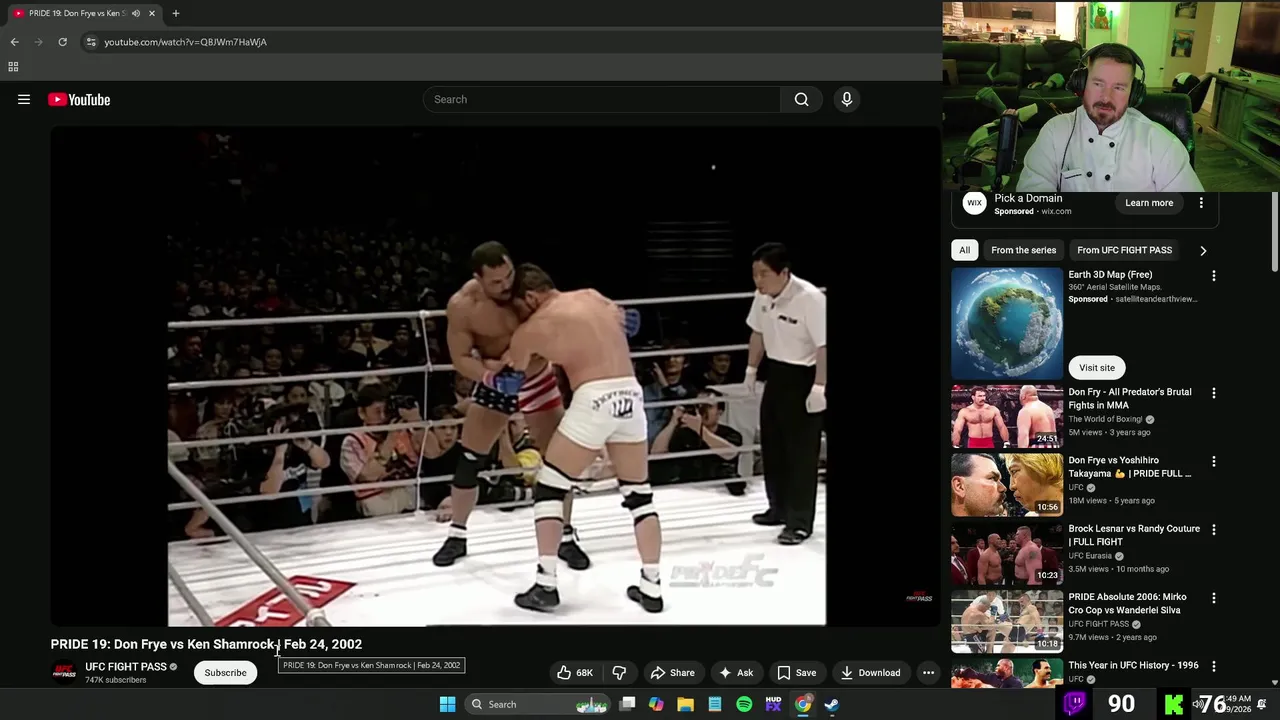
Task: Click UFC Eurasia channel name
Action: [x=1090, y=556]
